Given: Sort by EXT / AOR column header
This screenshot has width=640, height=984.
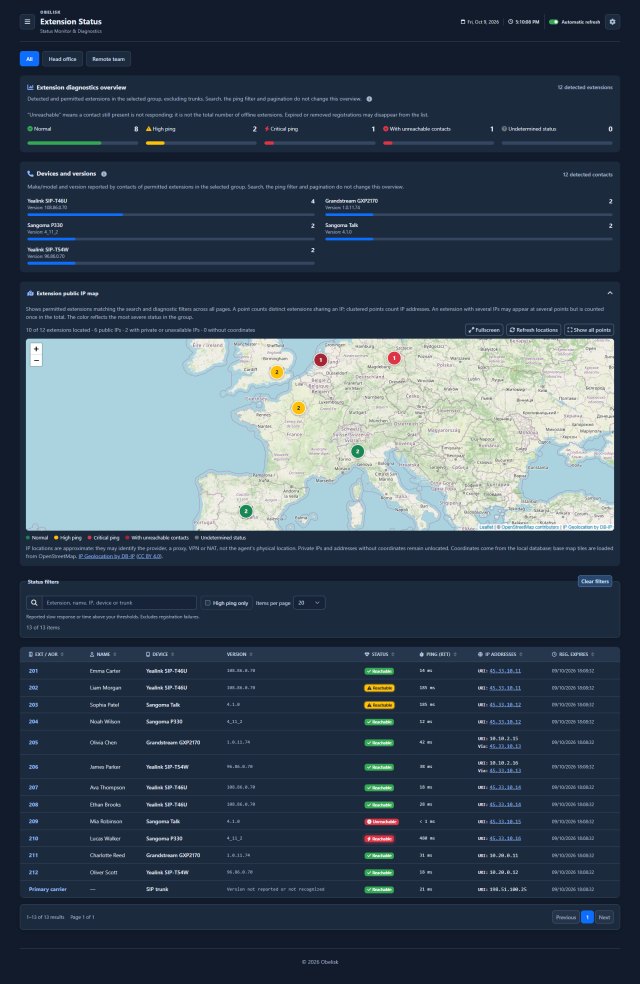Looking at the screenshot, I should tap(46, 655).
